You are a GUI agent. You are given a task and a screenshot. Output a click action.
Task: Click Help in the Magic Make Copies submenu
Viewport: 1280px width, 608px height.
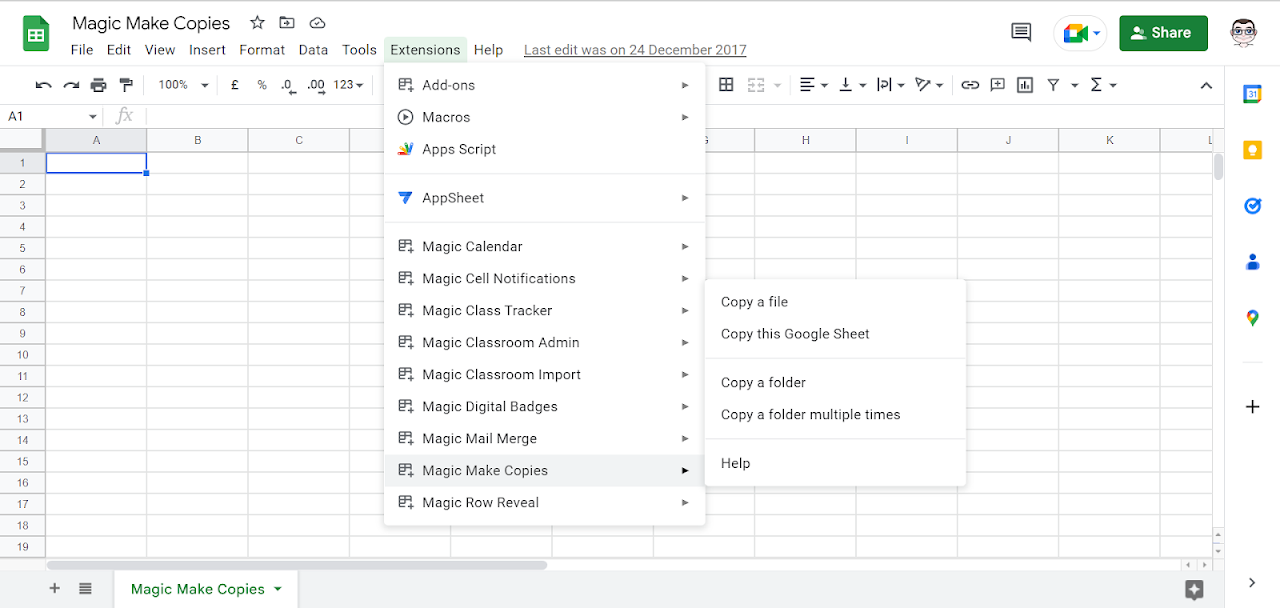pos(836,463)
